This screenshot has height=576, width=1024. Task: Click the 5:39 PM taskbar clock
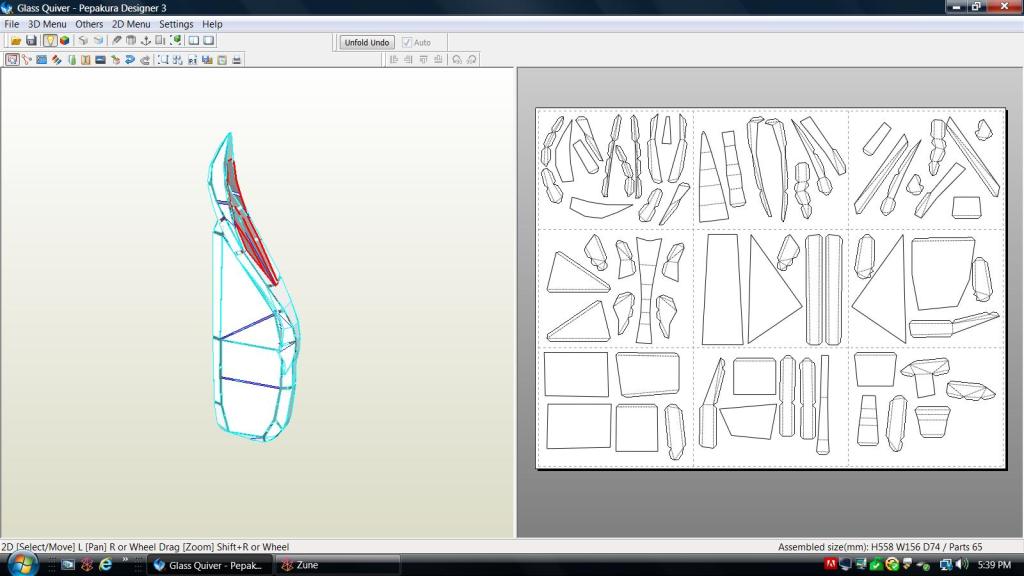click(995, 564)
